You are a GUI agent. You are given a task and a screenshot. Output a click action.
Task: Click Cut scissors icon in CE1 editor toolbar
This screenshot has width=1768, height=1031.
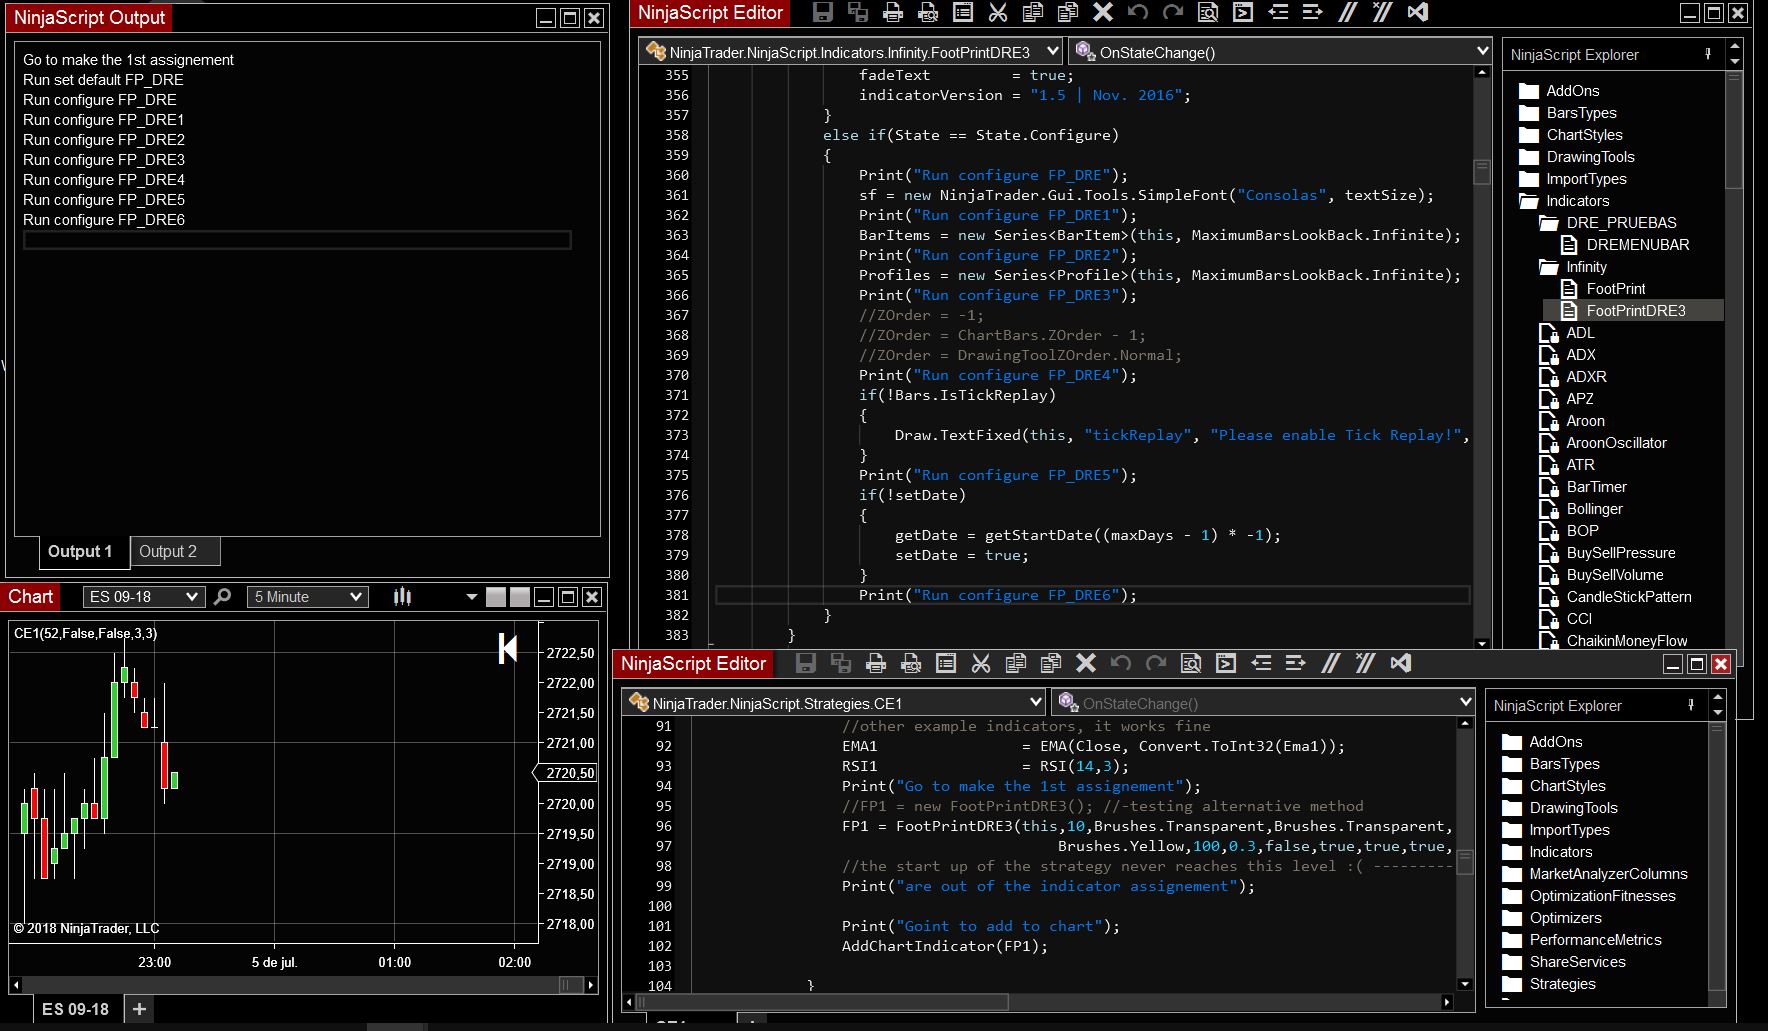coord(980,663)
